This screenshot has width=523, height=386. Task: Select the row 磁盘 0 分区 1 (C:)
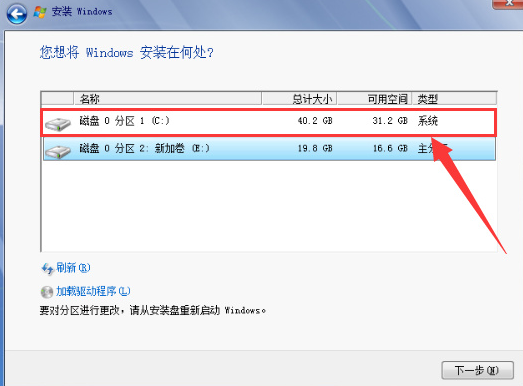[x=269, y=122]
